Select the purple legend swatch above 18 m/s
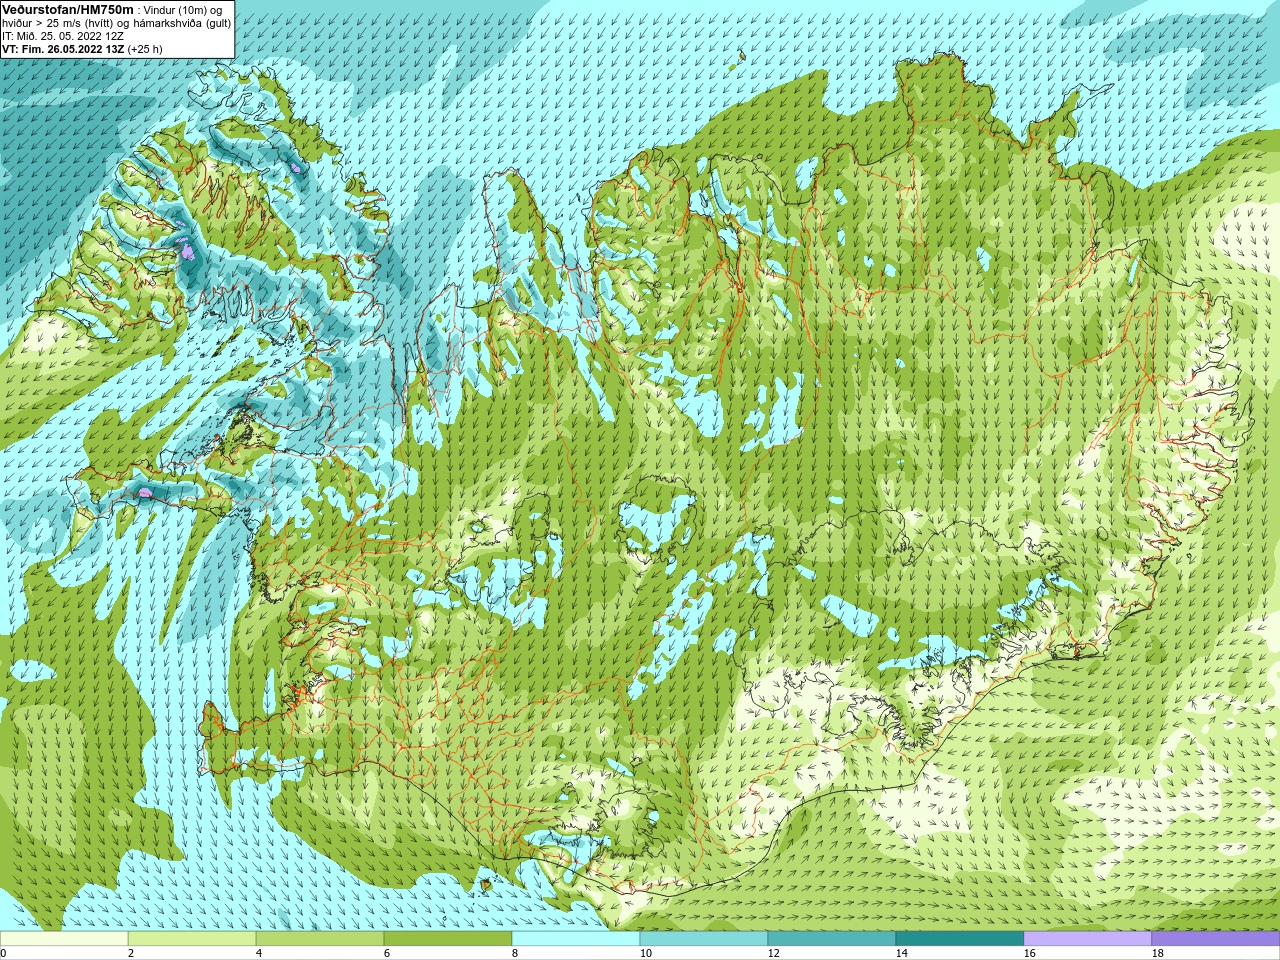 click(1216, 939)
